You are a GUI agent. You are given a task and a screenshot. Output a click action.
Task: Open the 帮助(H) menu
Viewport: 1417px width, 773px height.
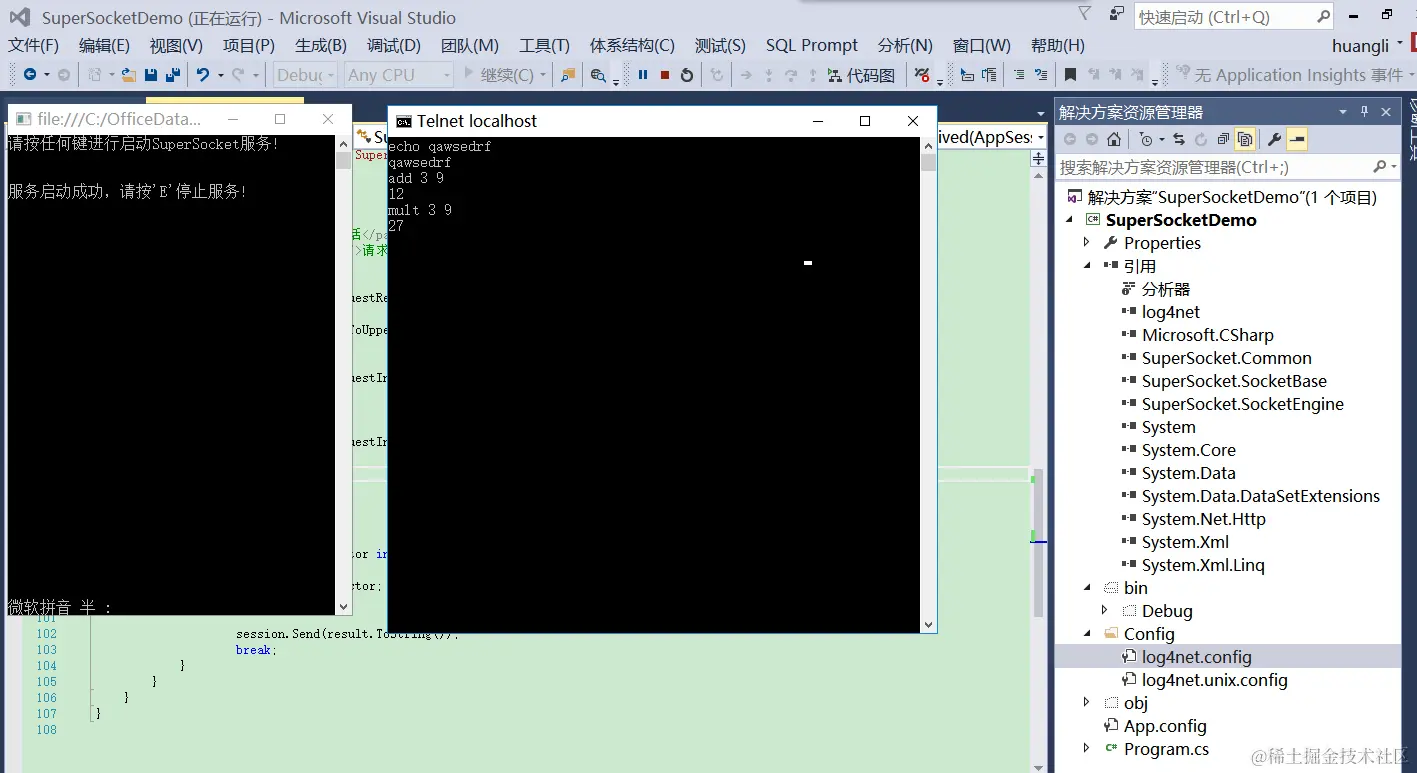1058,46
